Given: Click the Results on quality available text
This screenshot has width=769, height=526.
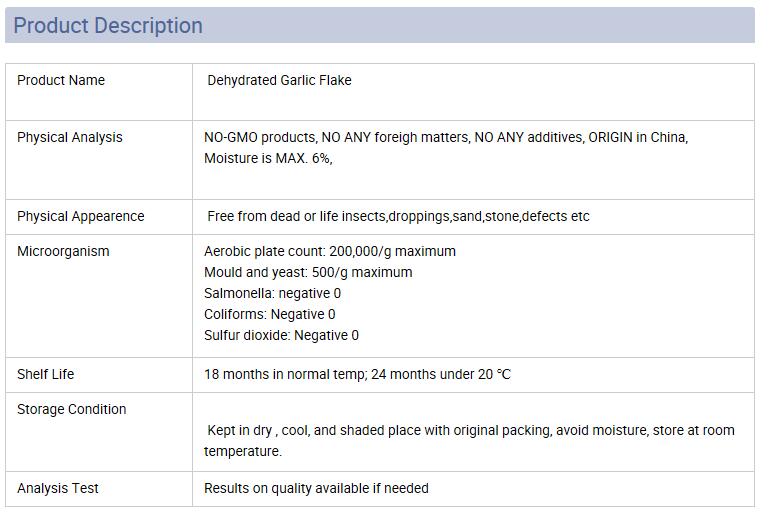Looking at the screenshot, I should pos(316,488).
